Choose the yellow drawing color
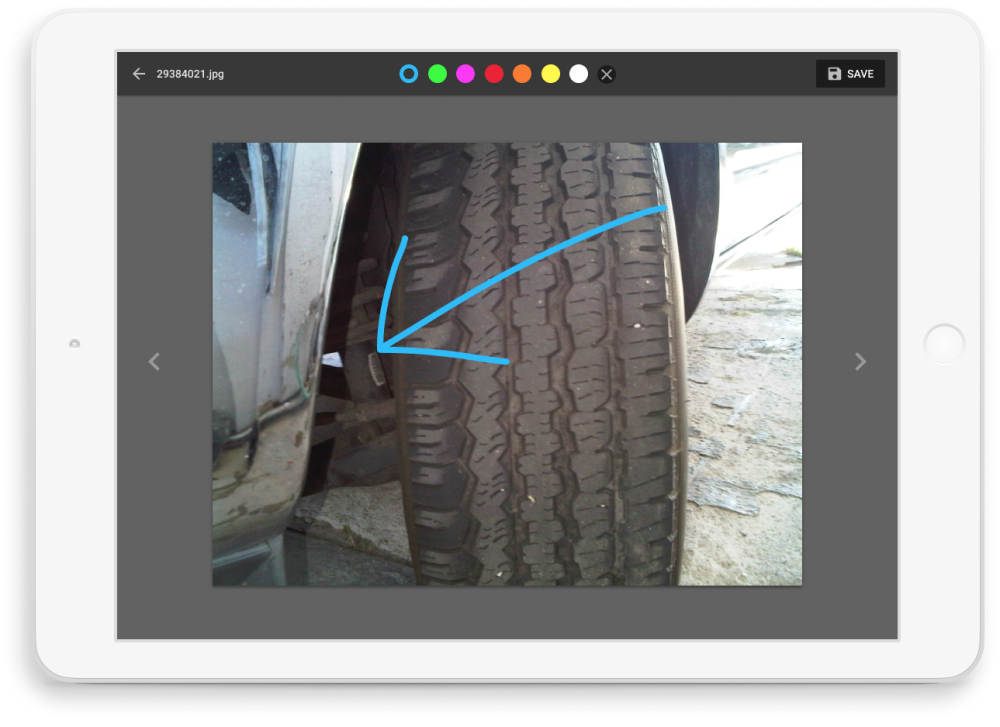Image resolution: width=1000 pixels, height=727 pixels. pyautogui.click(x=550, y=74)
